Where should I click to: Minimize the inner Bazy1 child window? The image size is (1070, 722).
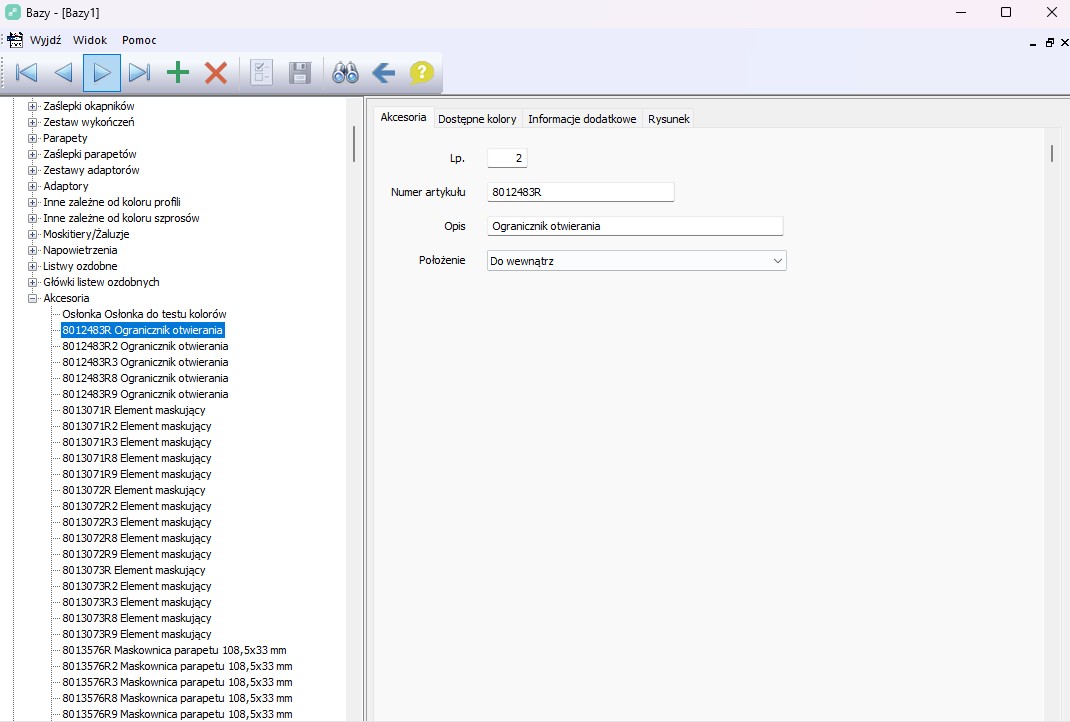1032,43
